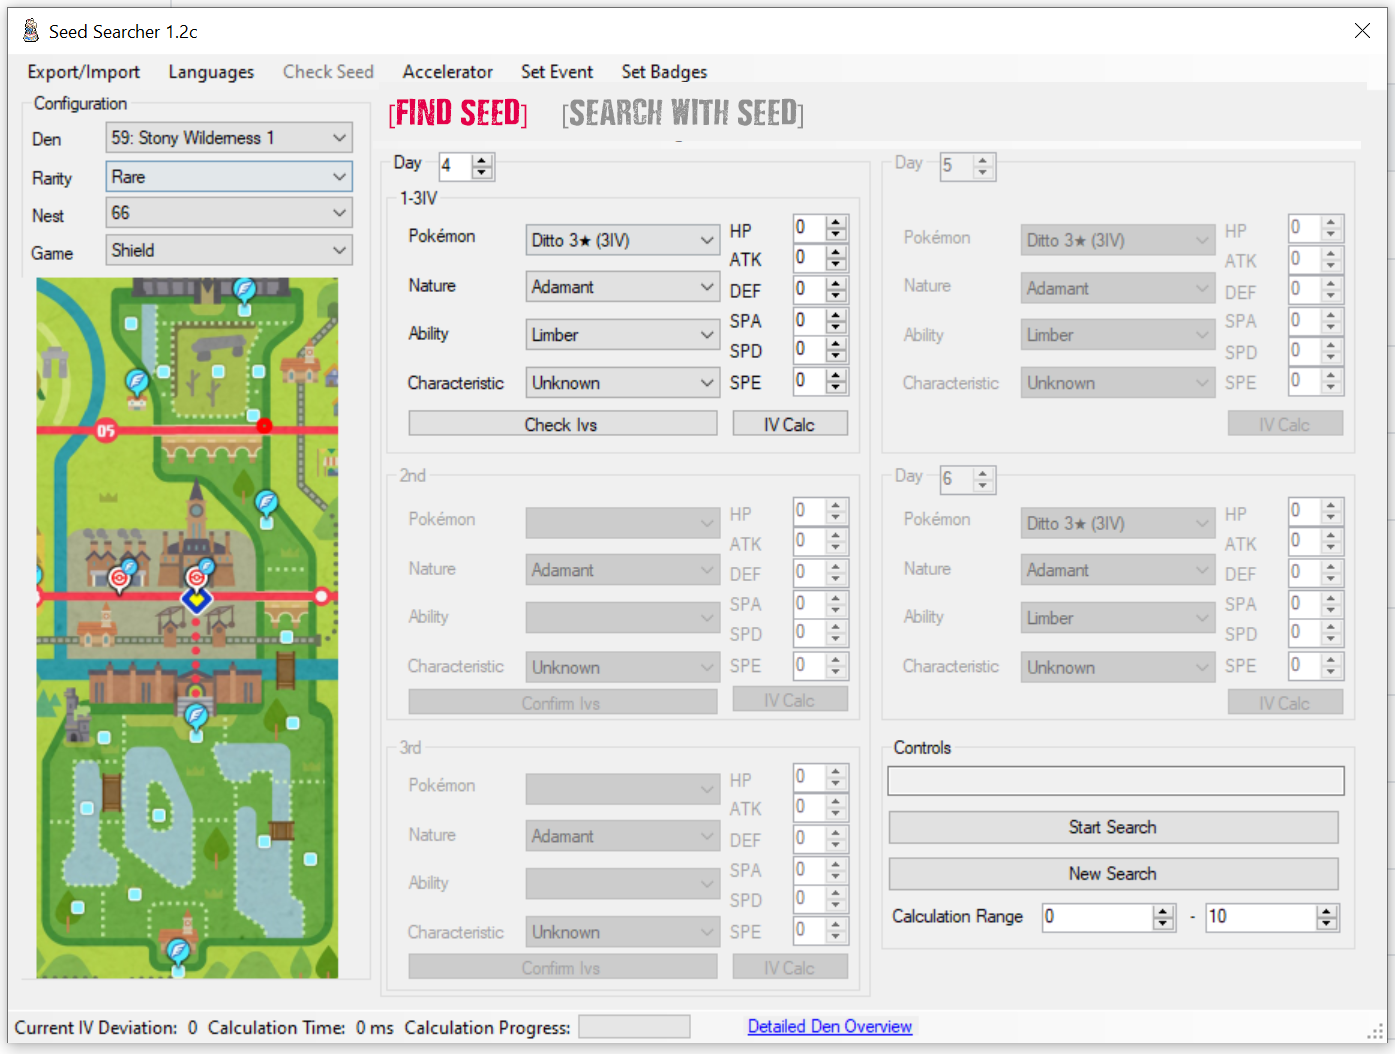Click the blue diamond den marker on the map
1395x1054 pixels.
196,600
